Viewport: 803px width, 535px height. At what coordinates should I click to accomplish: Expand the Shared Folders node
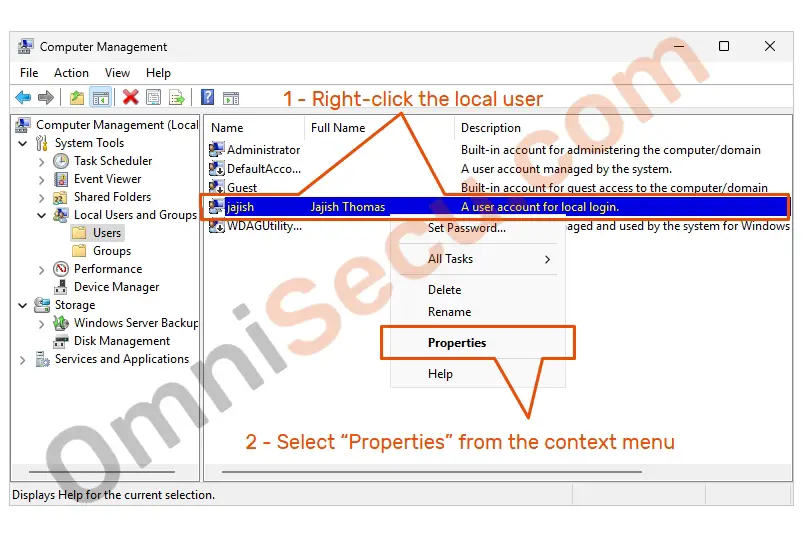pos(41,198)
